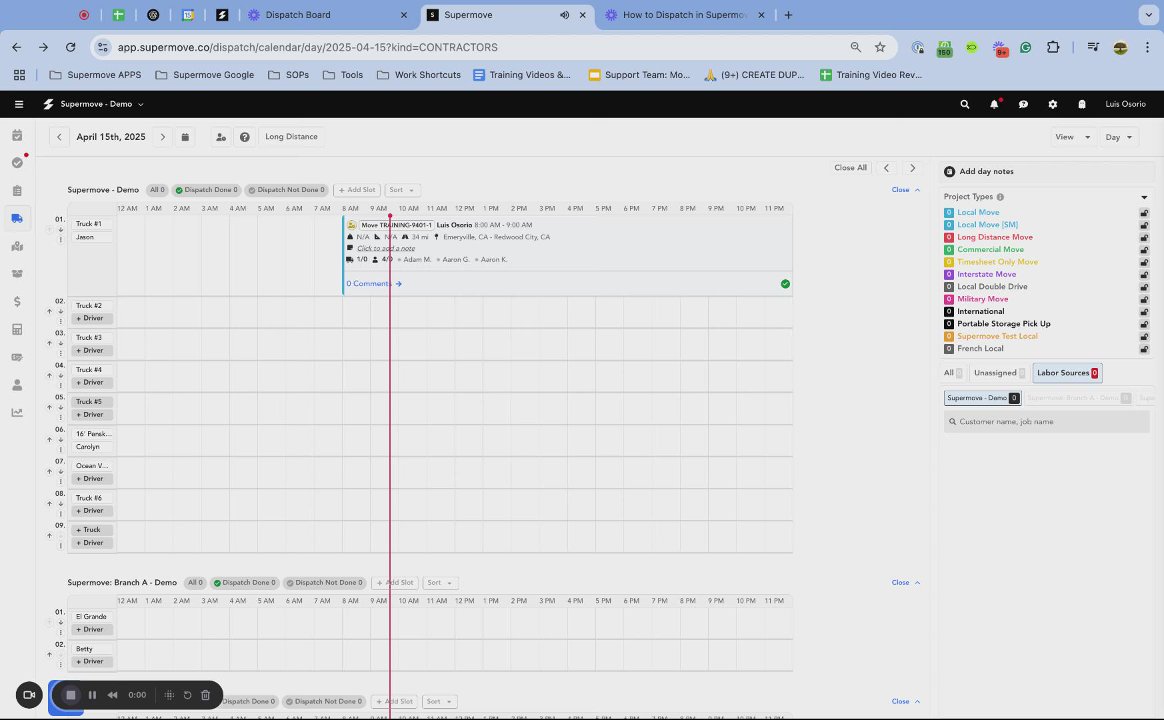The image size is (1164, 720).
Task: Open Chrome tab list dropdown
Action: pyautogui.click(x=1147, y=15)
